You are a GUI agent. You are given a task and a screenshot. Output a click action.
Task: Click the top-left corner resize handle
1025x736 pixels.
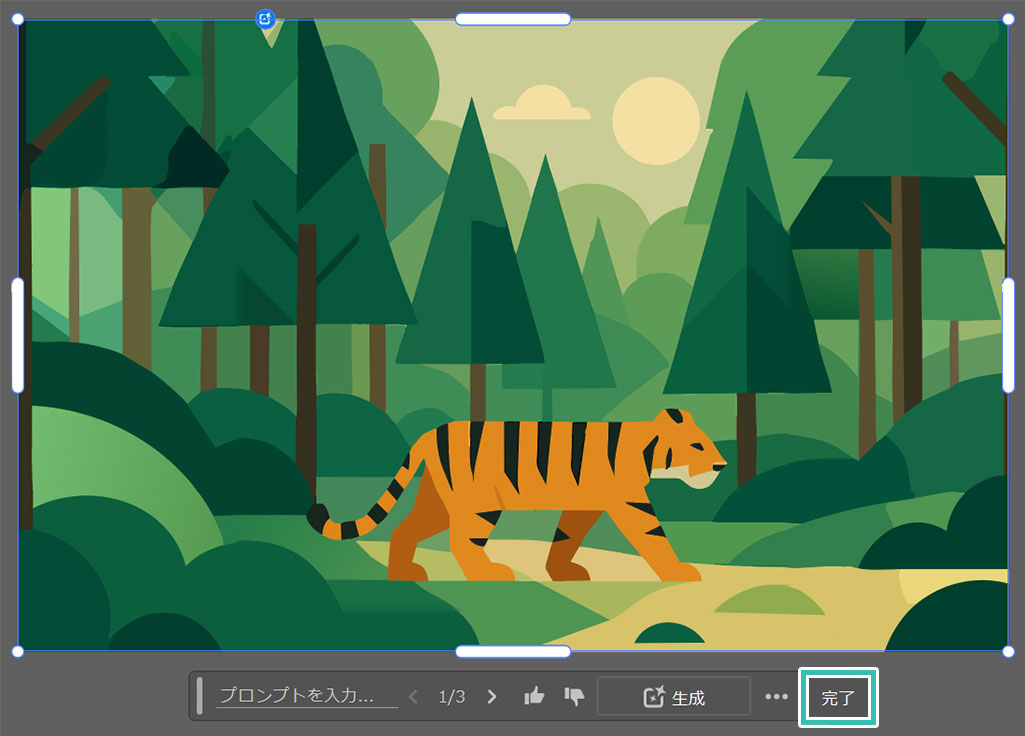pos(18,19)
